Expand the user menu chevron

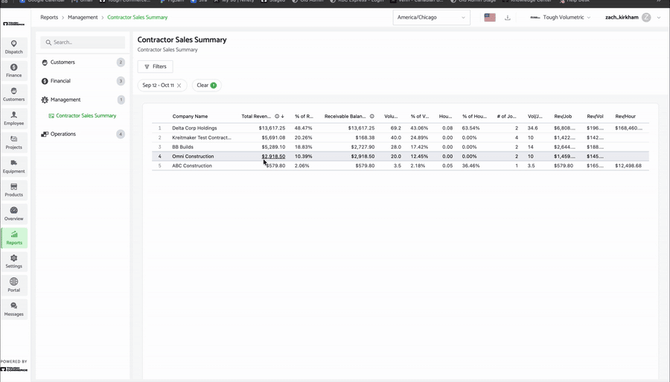point(658,18)
